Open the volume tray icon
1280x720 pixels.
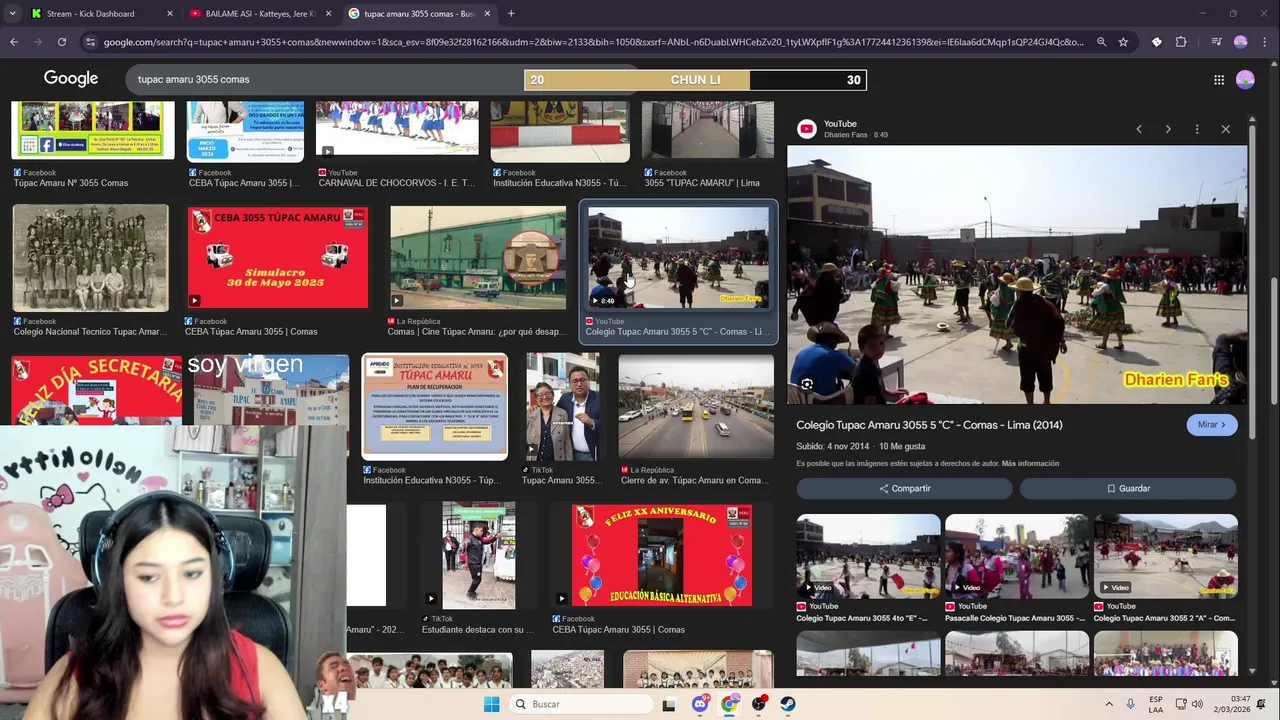click(x=1197, y=704)
